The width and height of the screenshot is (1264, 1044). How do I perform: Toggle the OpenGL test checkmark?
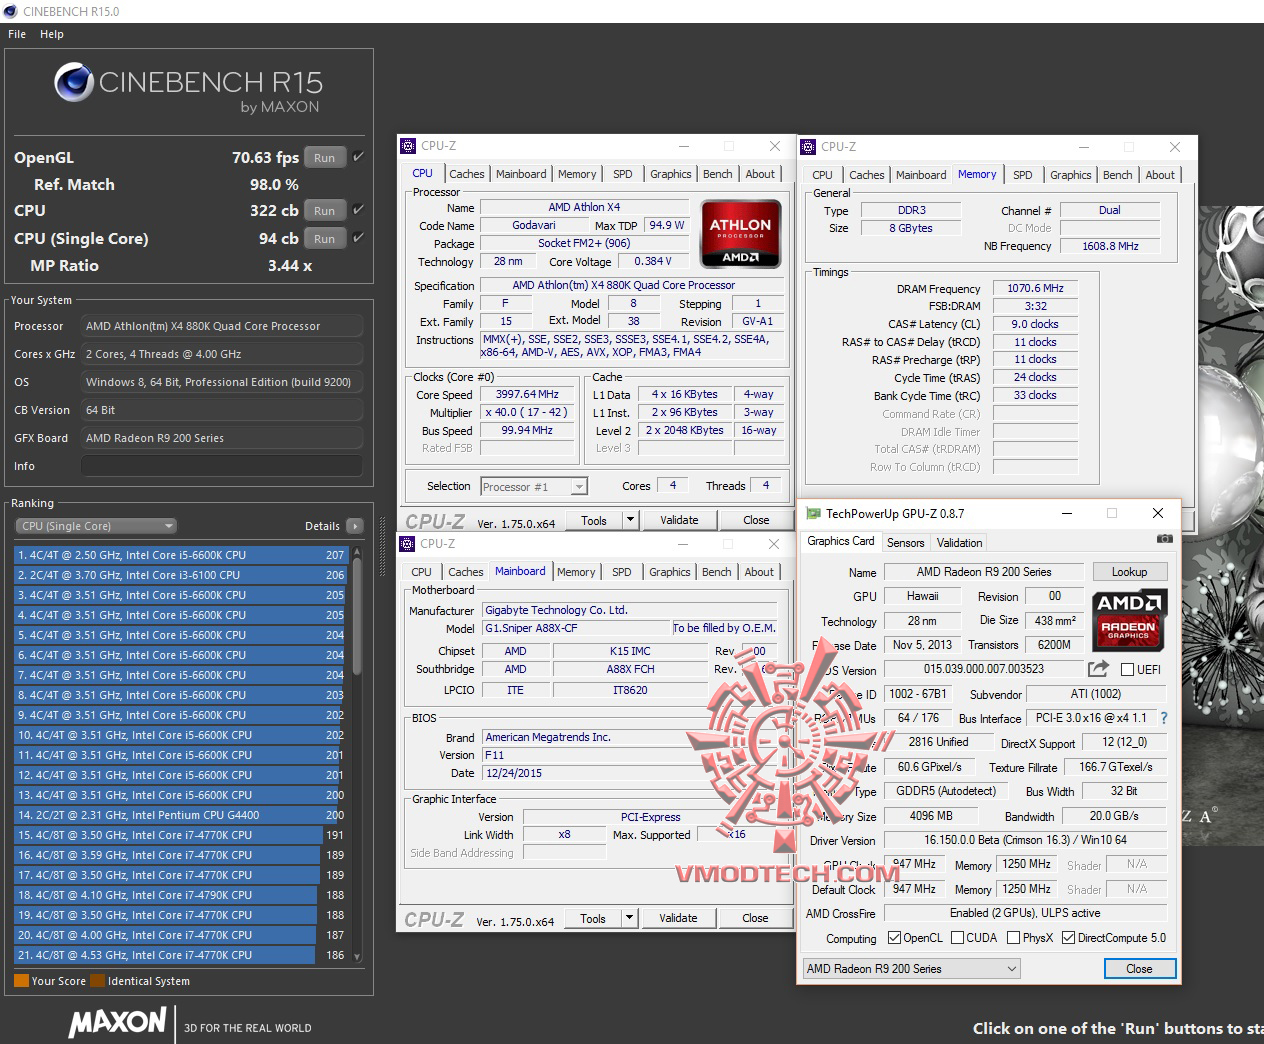point(358,157)
